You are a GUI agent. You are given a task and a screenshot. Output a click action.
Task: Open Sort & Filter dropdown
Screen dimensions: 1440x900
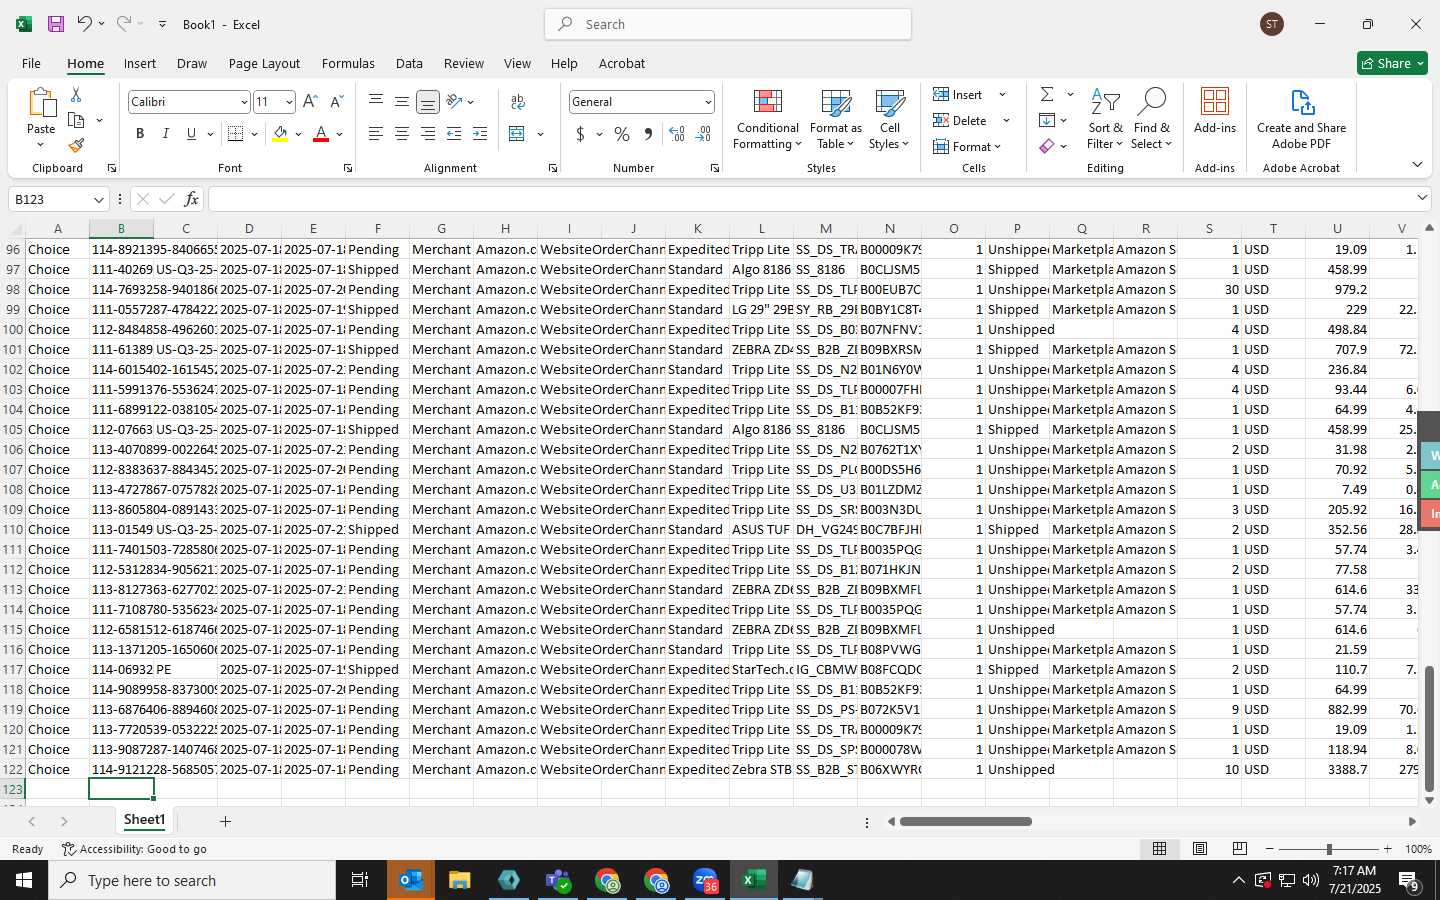pyautogui.click(x=1105, y=120)
